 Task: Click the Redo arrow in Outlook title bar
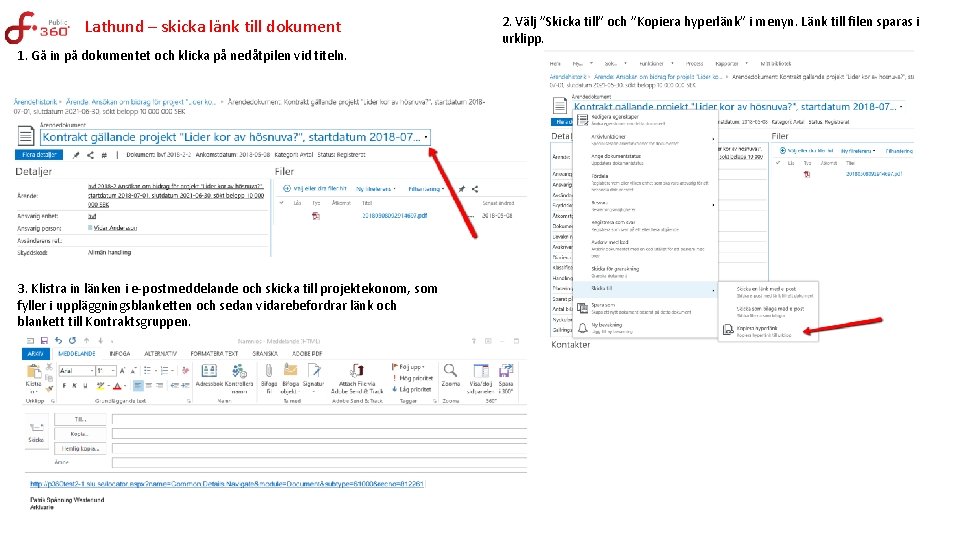click(72, 340)
